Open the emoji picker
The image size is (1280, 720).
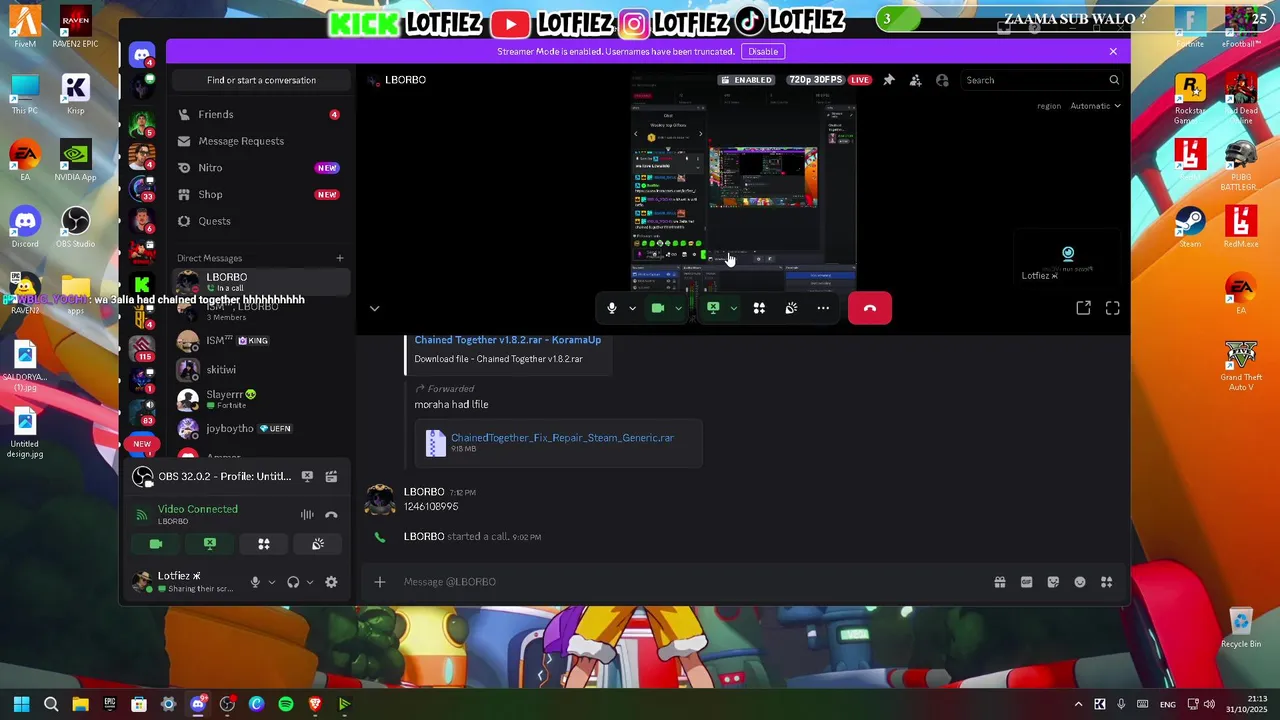tap(1080, 582)
